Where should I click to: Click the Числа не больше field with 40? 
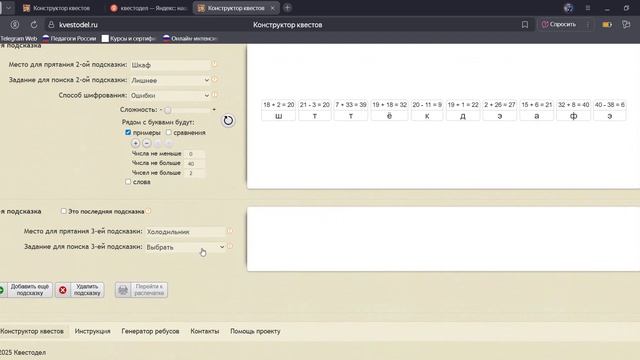194,163
